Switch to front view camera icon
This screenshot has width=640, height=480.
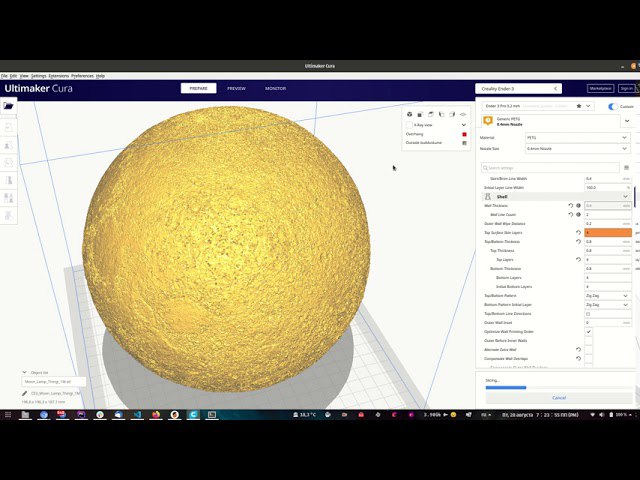click(420, 114)
